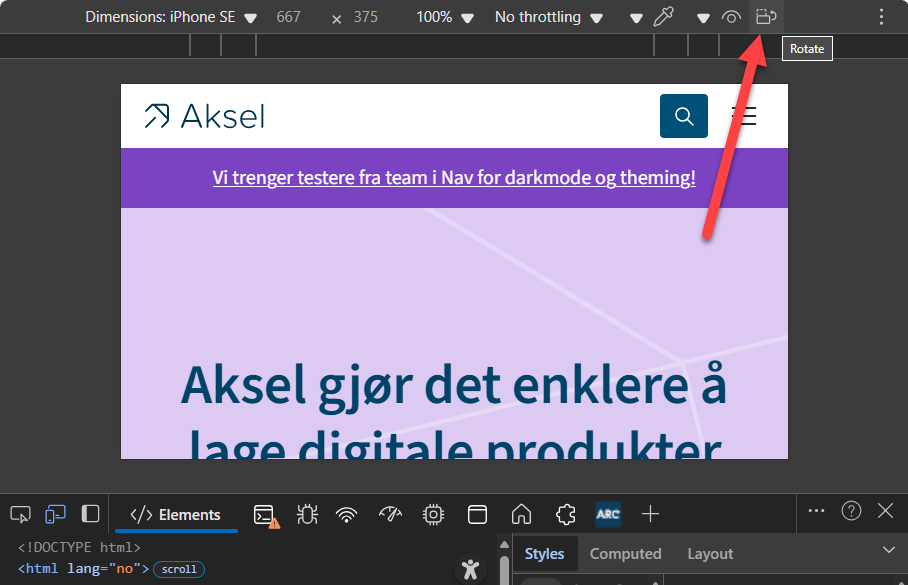Screen dimensions: 908x585
Task: Click the Aksel search button
Action: click(x=683, y=115)
